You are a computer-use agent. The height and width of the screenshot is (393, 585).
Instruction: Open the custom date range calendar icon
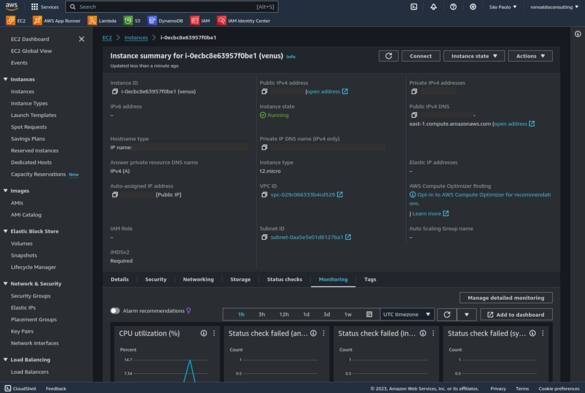pyautogui.click(x=369, y=314)
